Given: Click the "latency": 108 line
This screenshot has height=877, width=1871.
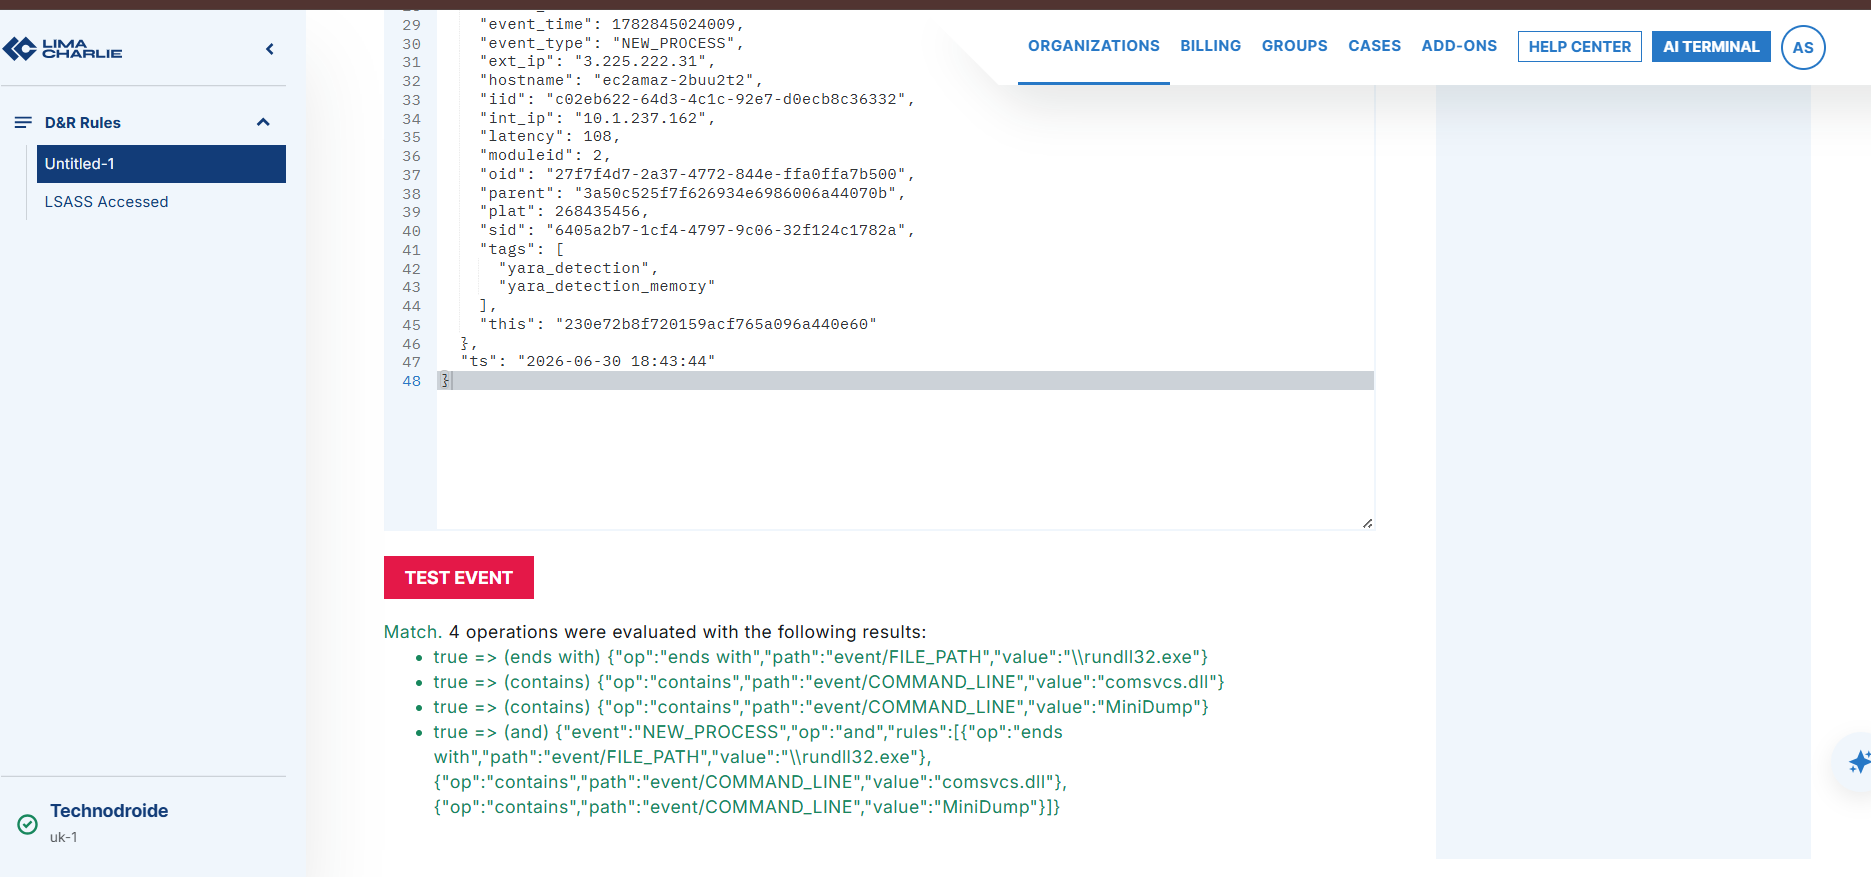Looking at the screenshot, I should 550,136.
